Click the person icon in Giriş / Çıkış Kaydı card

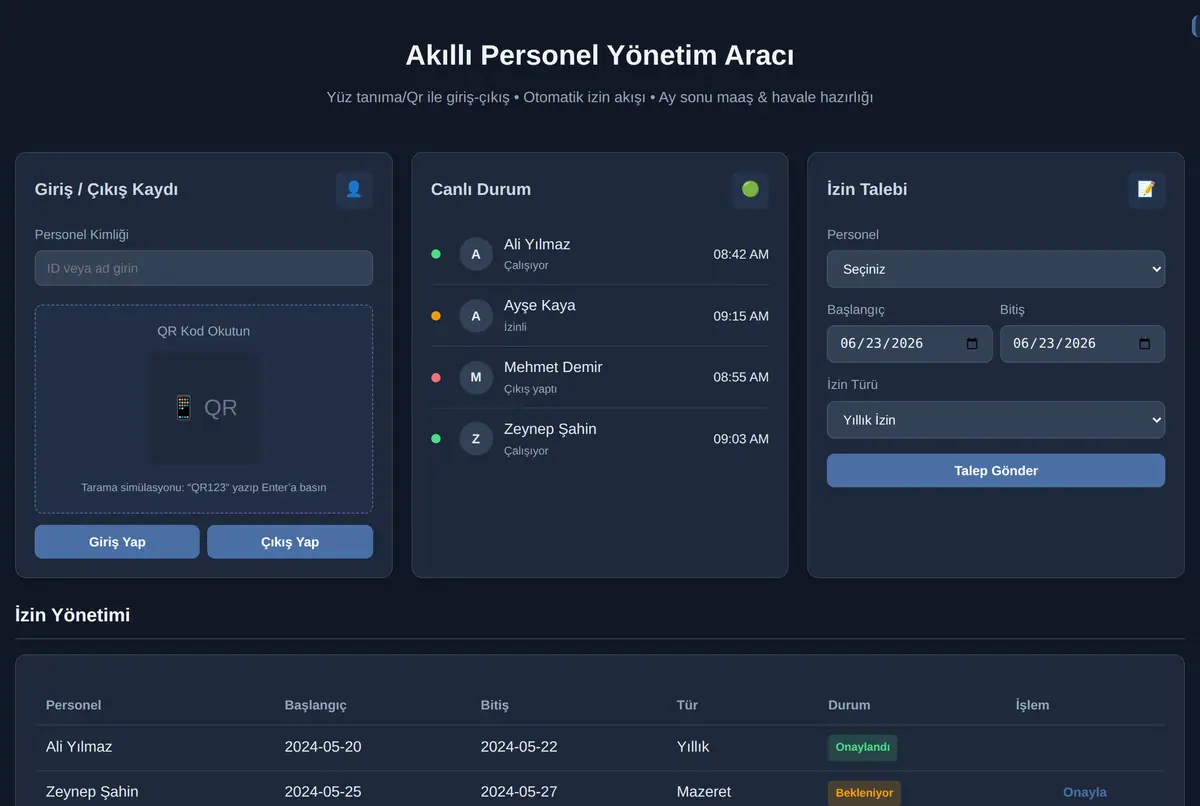click(x=354, y=190)
